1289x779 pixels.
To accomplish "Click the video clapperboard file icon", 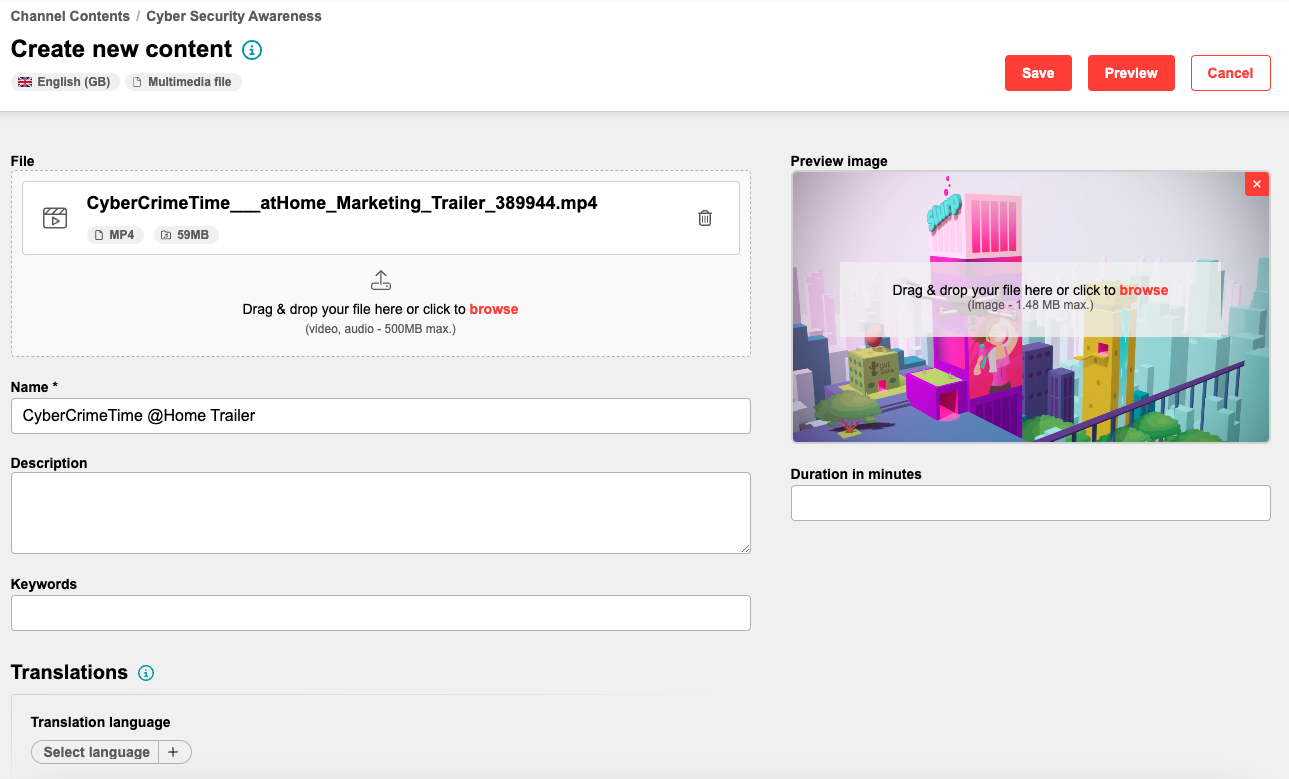I will tap(55, 218).
